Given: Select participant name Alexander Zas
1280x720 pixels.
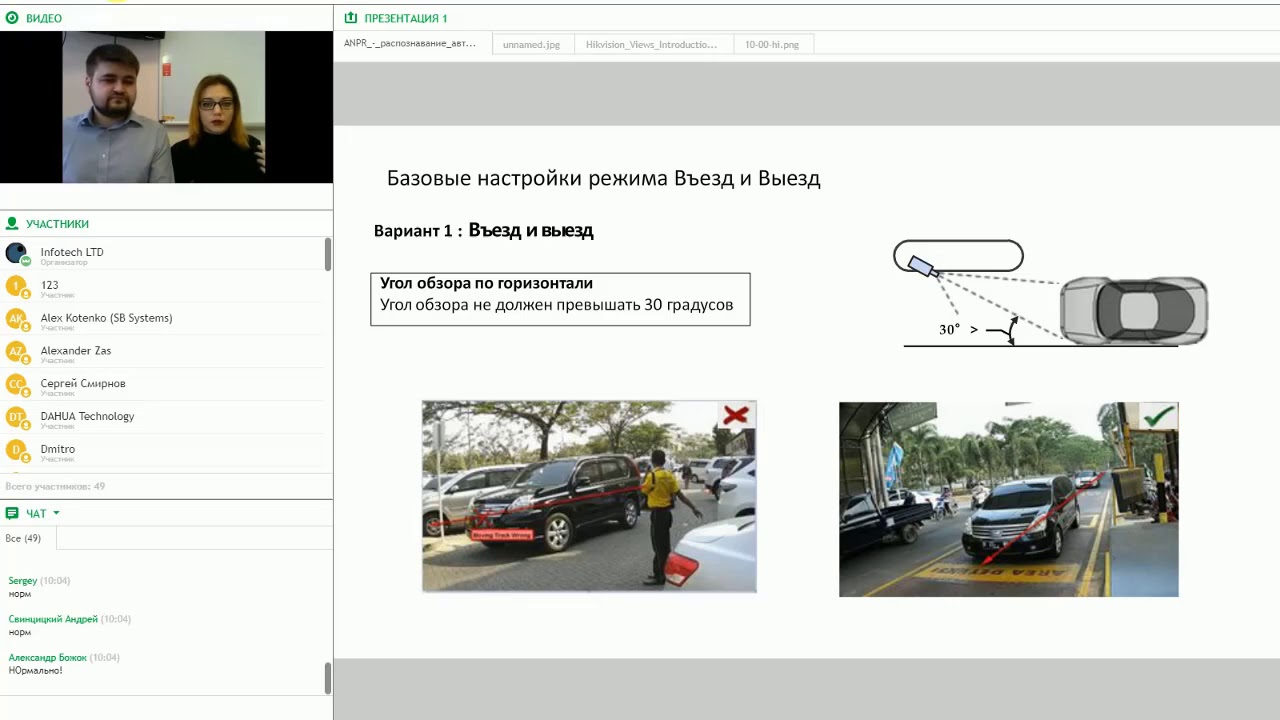Looking at the screenshot, I should (x=76, y=351).
